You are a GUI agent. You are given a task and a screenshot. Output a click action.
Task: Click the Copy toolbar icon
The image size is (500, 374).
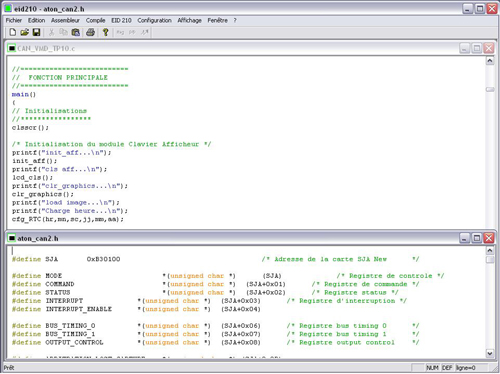pos(63,32)
